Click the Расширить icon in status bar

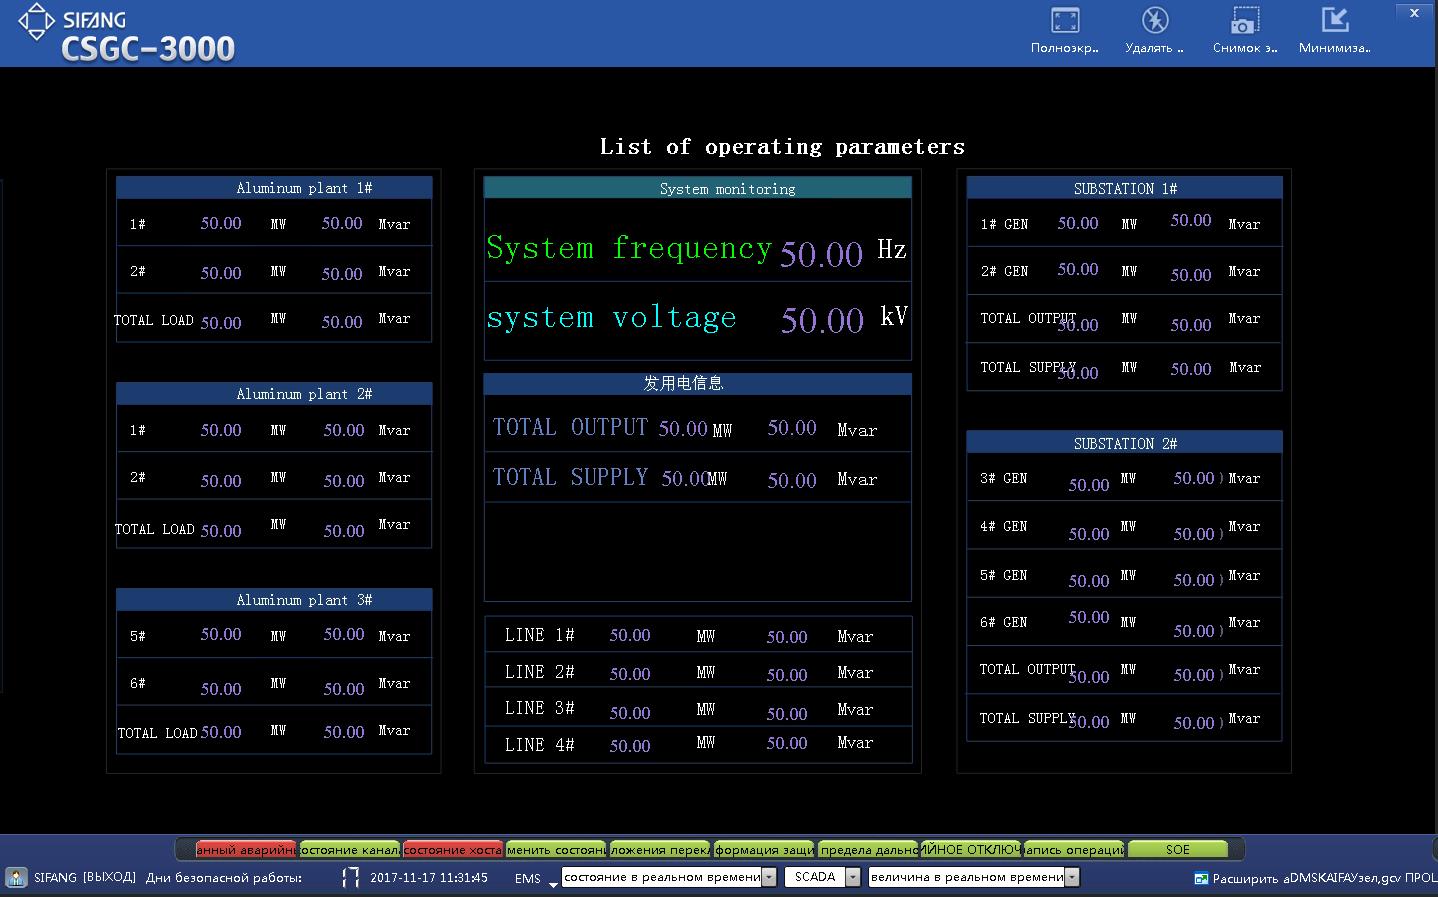tap(1201, 879)
